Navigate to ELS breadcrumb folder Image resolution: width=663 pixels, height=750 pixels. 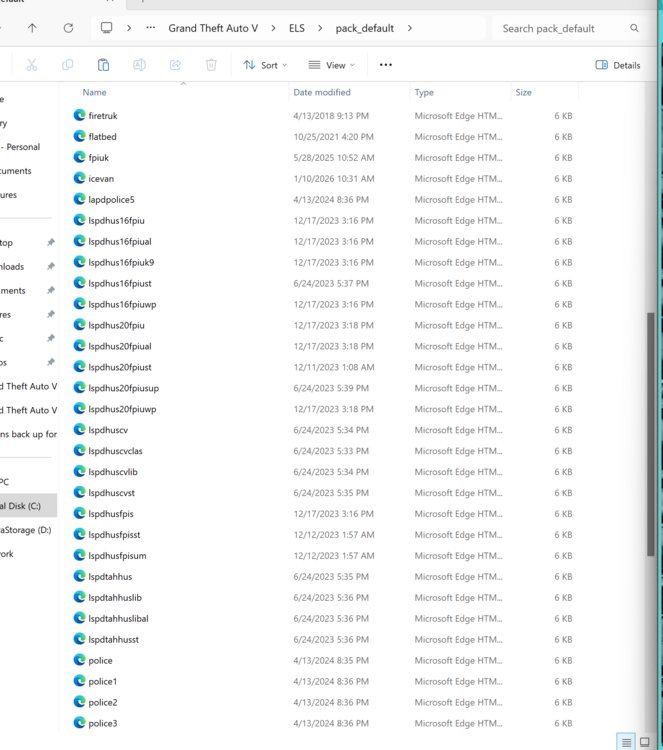coord(297,28)
